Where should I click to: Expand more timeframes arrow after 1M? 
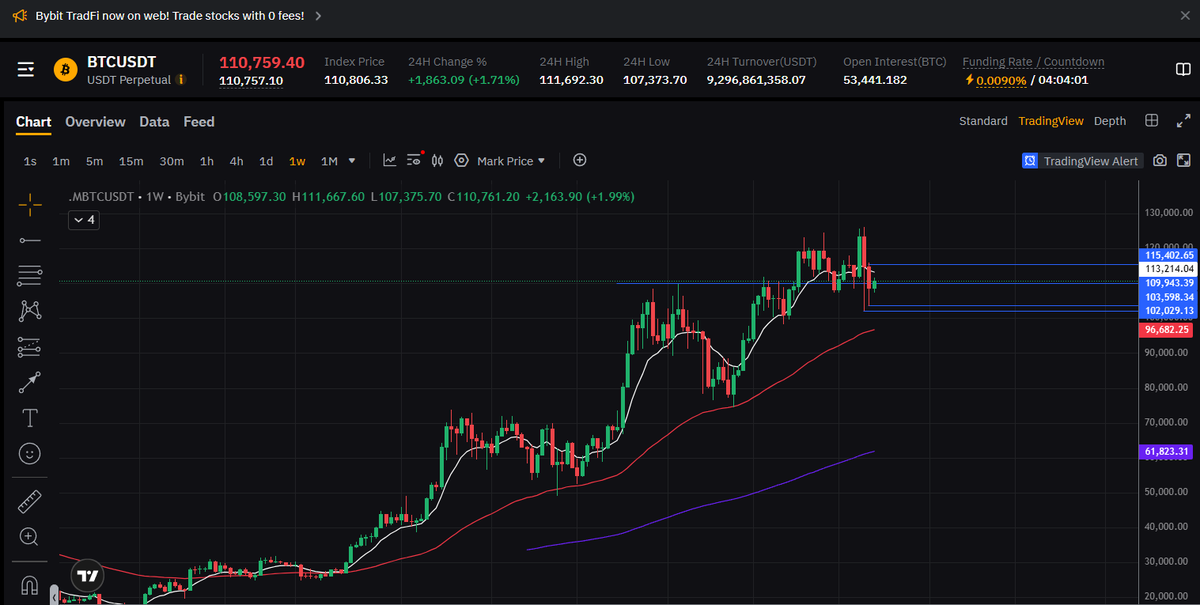tap(351, 160)
